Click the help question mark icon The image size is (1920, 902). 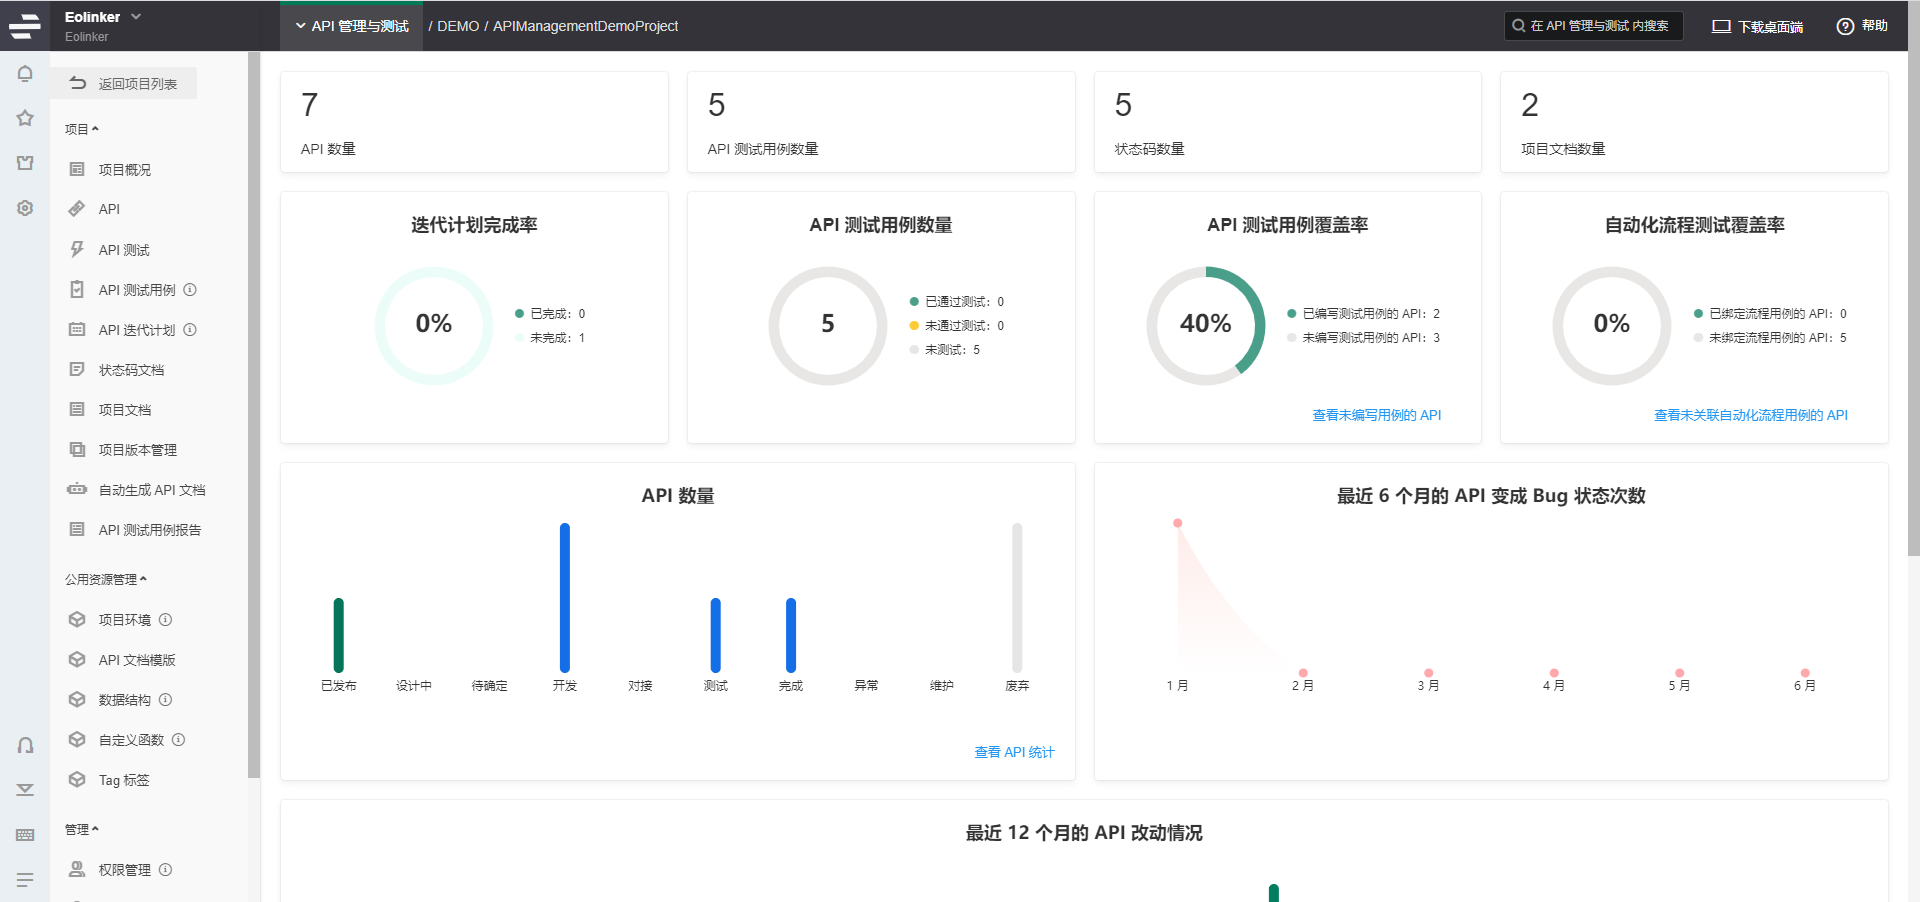(1845, 26)
